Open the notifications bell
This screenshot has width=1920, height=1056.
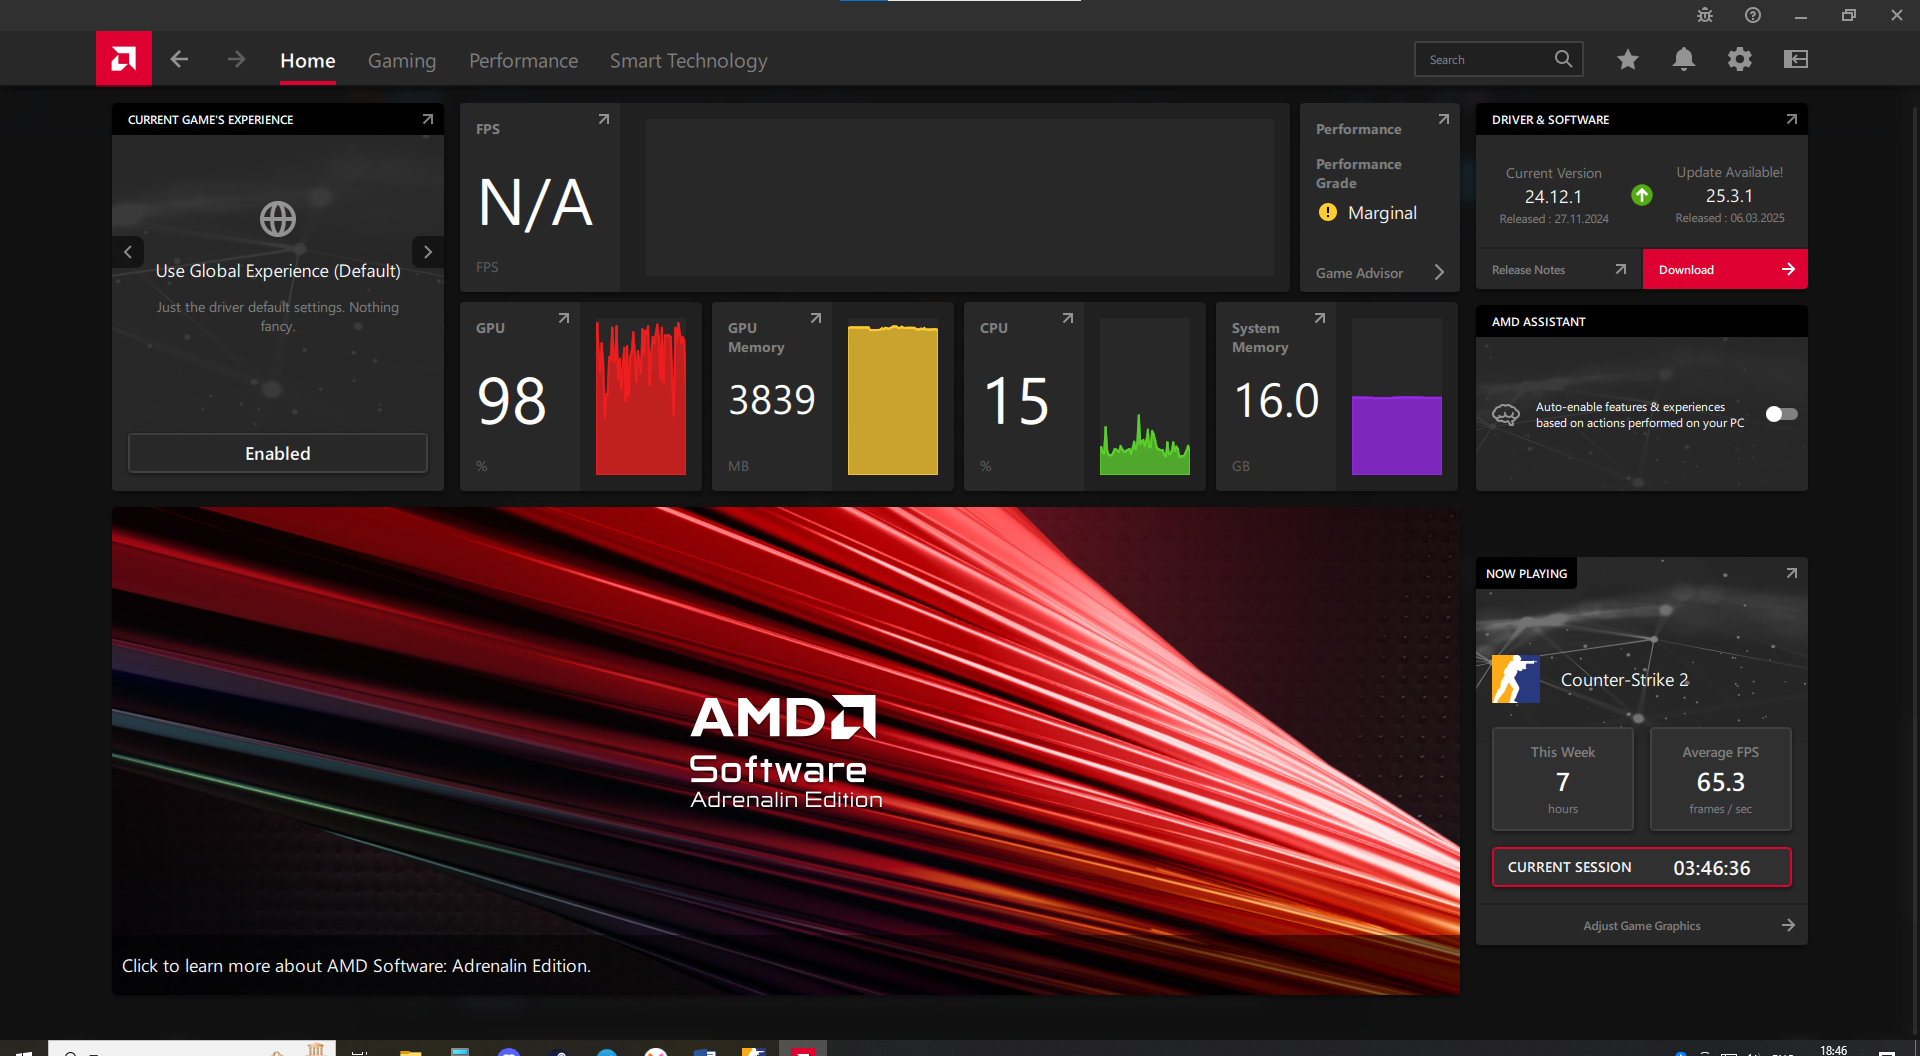coord(1684,59)
